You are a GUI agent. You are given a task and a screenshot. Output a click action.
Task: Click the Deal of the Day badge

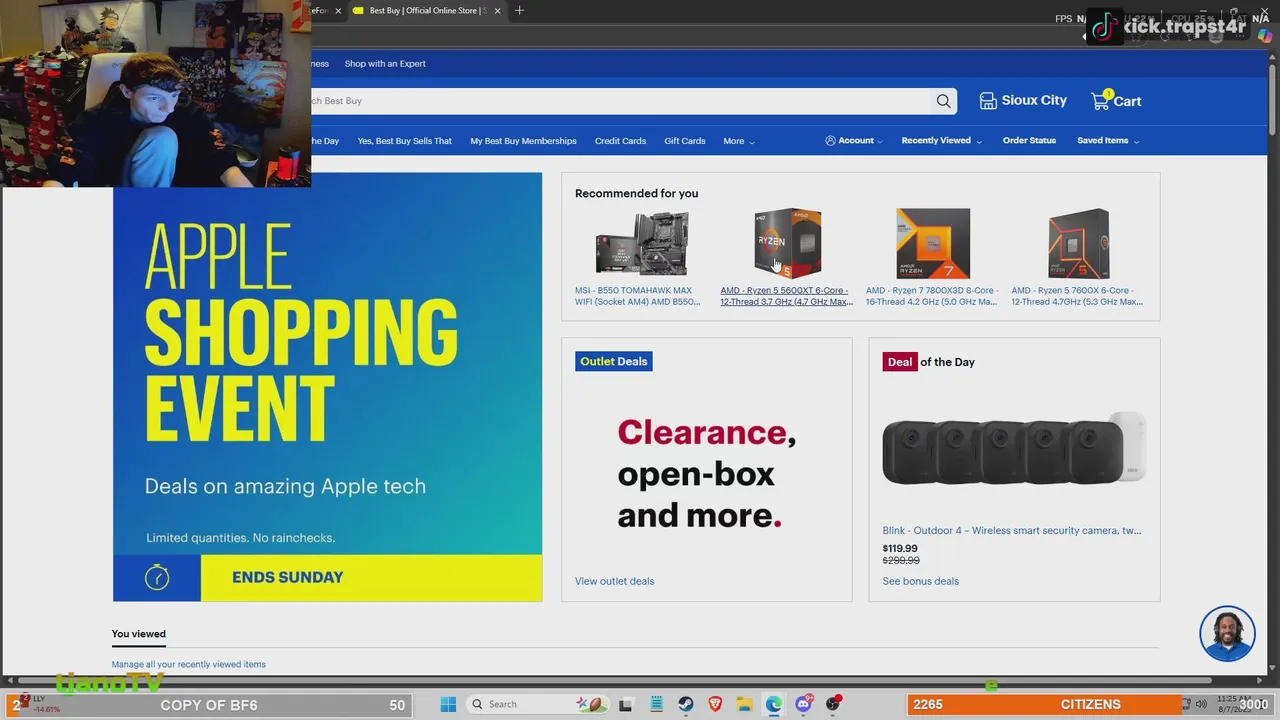point(928,362)
